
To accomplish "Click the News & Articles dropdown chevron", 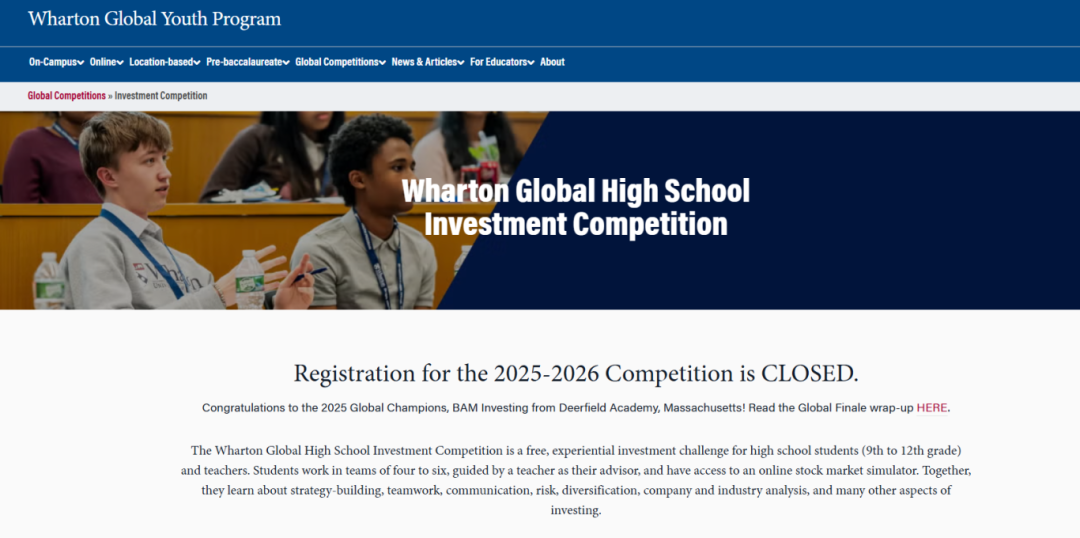I will point(461,63).
